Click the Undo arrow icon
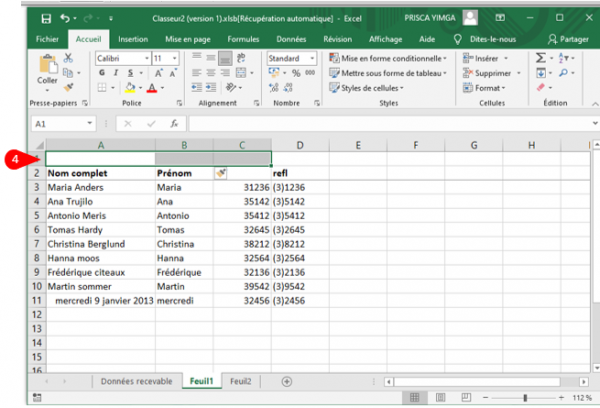Screen dimensions: 600x408 coord(65,18)
